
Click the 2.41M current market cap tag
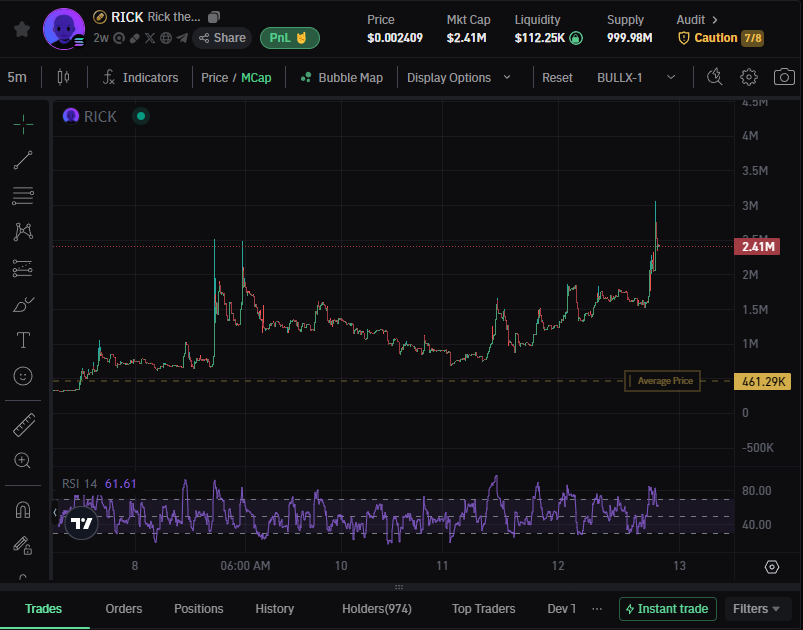coord(757,247)
